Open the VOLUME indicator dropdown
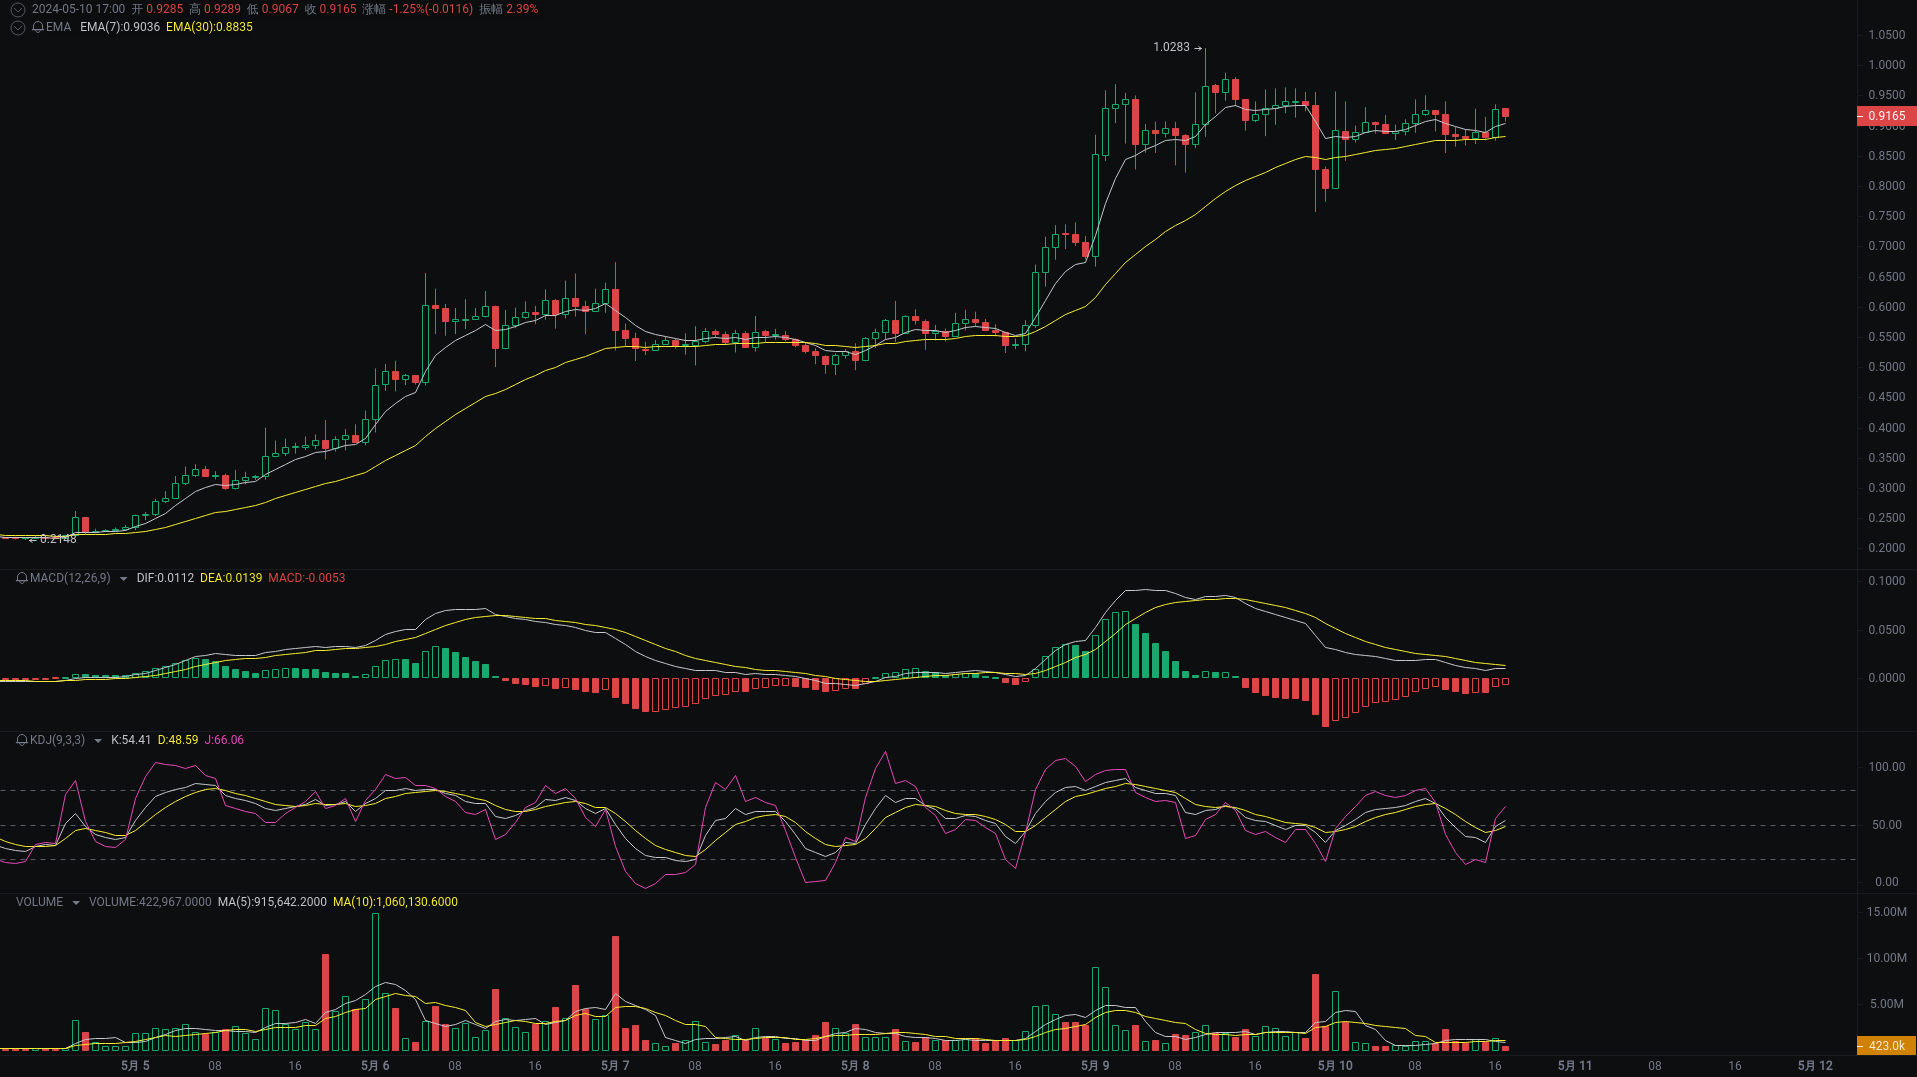The image size is (1917, 1077). [x=75, y=901]
